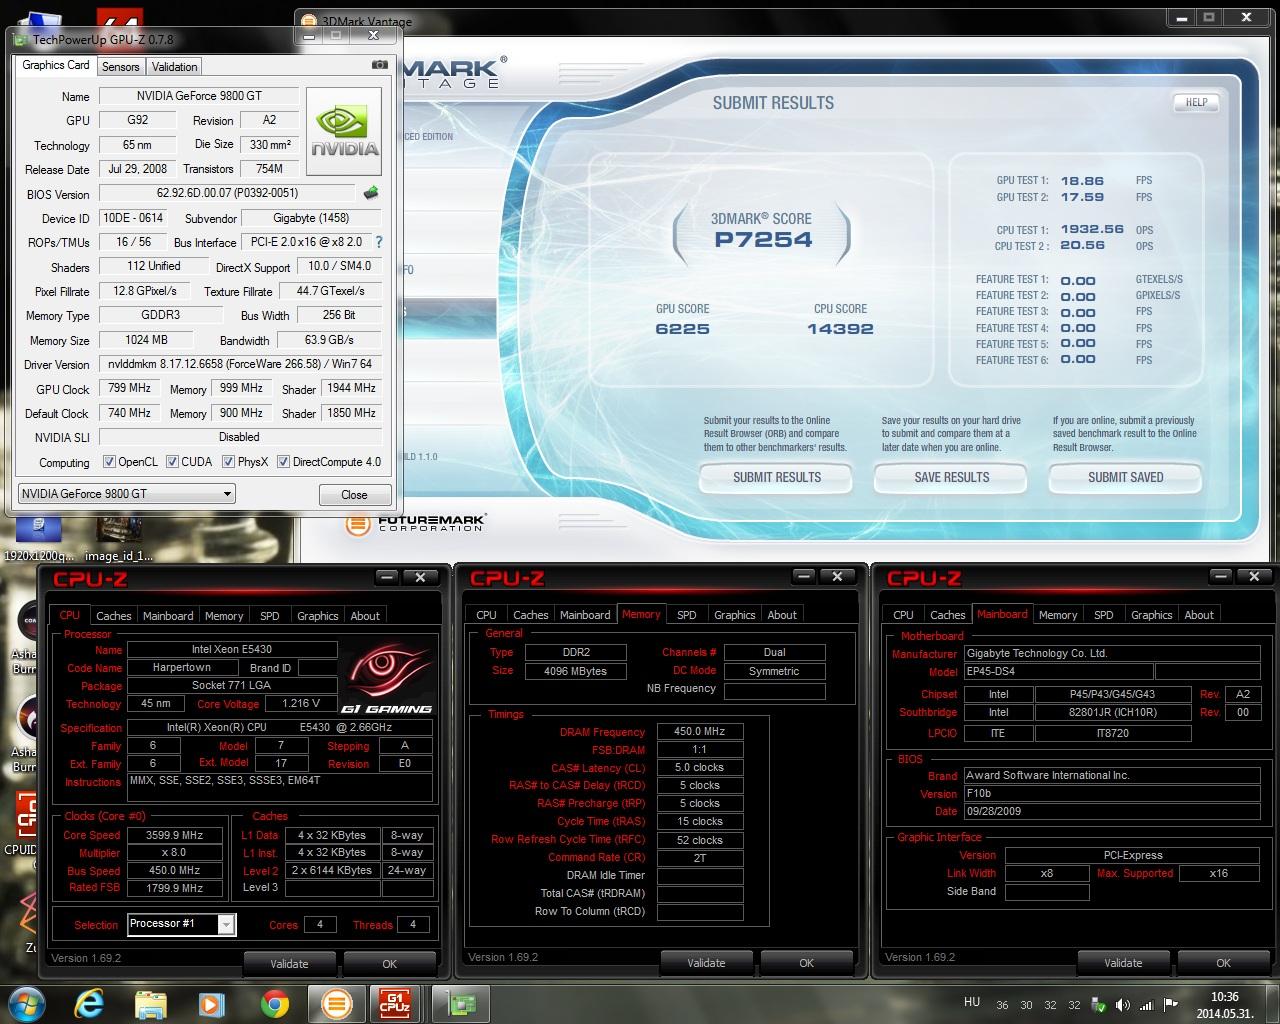
Task: Open Windows Media Player taskbar icon
Action: click(211, 1003)
